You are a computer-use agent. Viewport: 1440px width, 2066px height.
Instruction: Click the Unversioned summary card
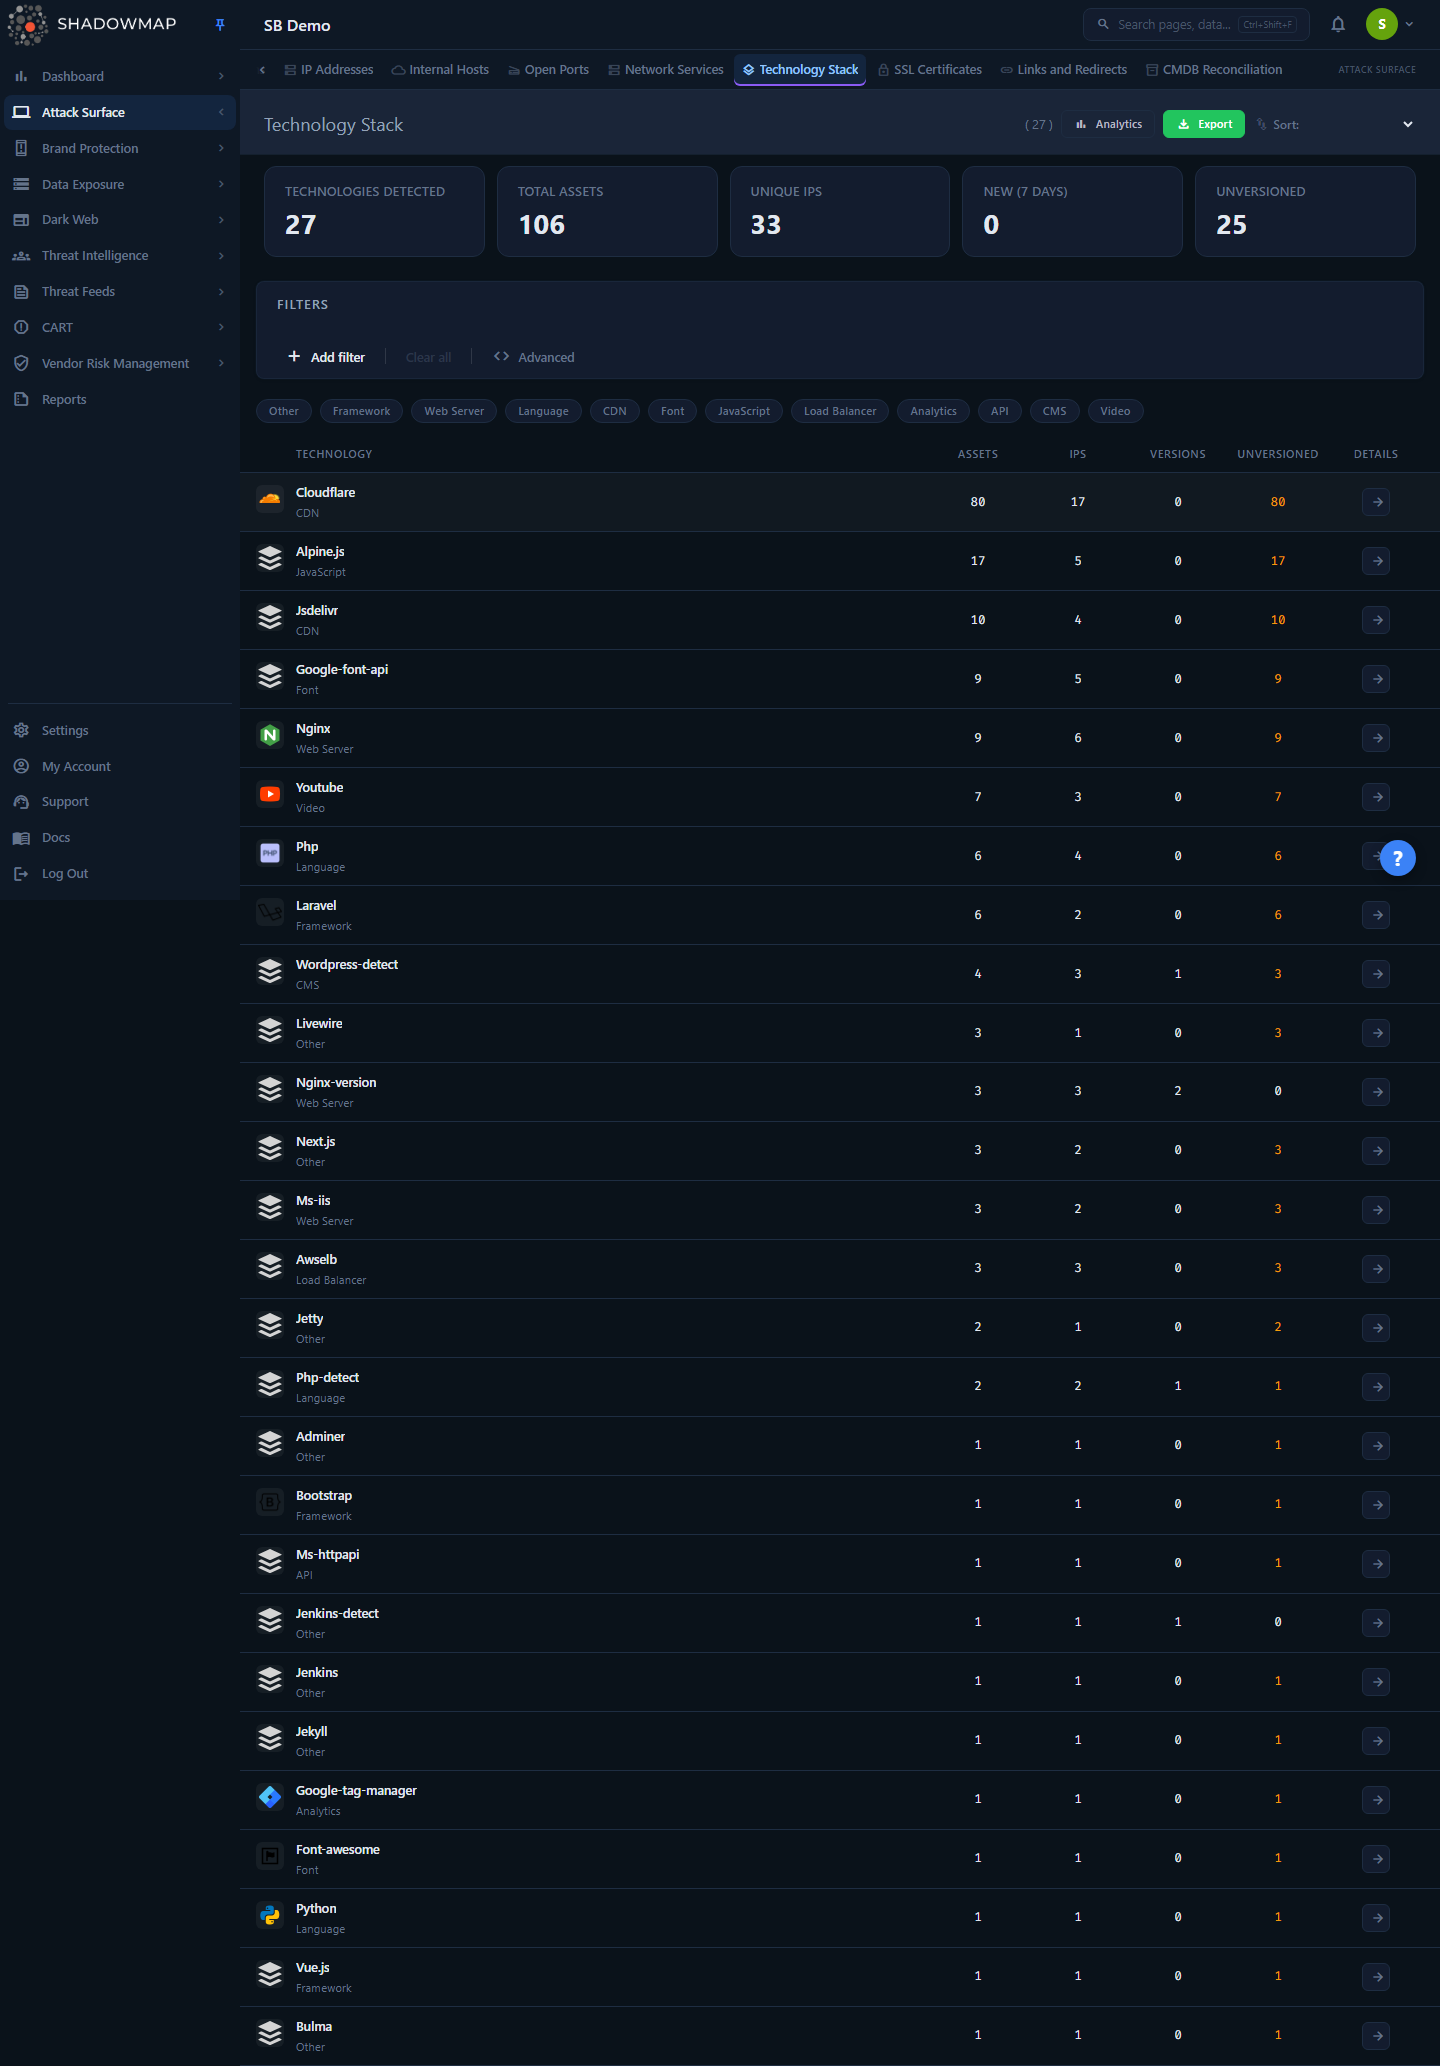1305,211
